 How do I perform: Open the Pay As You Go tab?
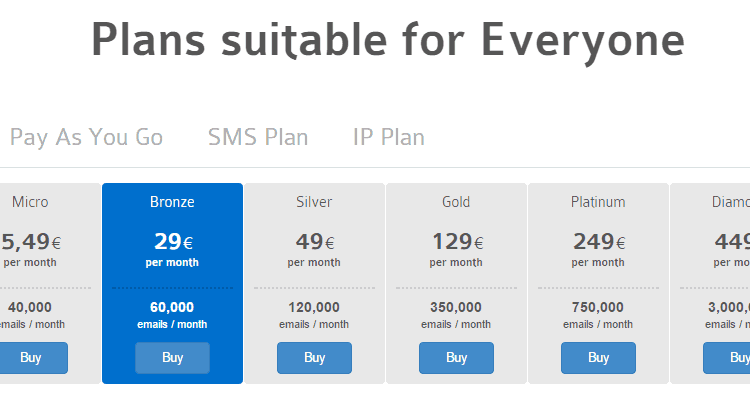pos(86,138)
